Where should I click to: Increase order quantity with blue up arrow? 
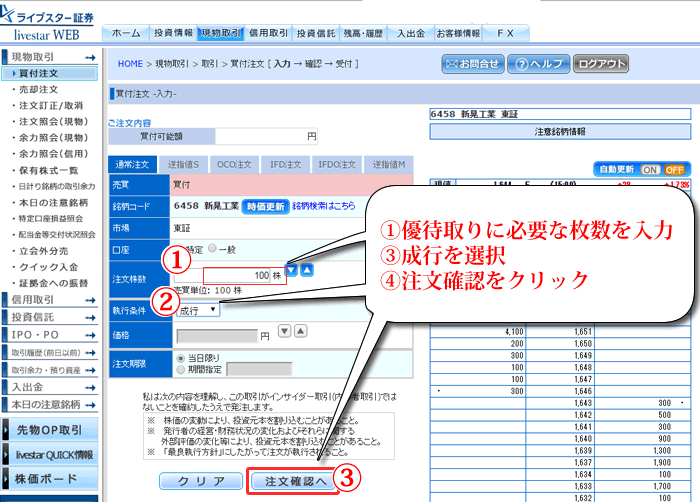pos(308,271)
